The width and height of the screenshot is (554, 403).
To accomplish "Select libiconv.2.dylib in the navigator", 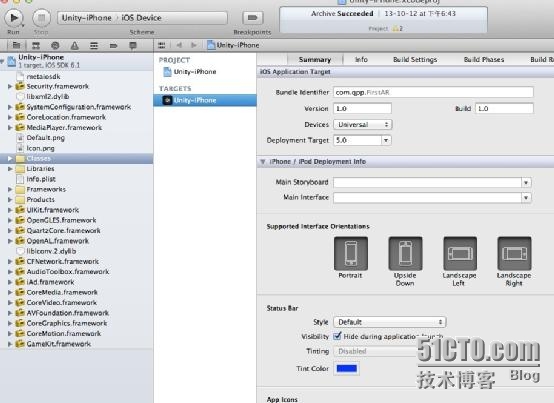I will point(51,251).
